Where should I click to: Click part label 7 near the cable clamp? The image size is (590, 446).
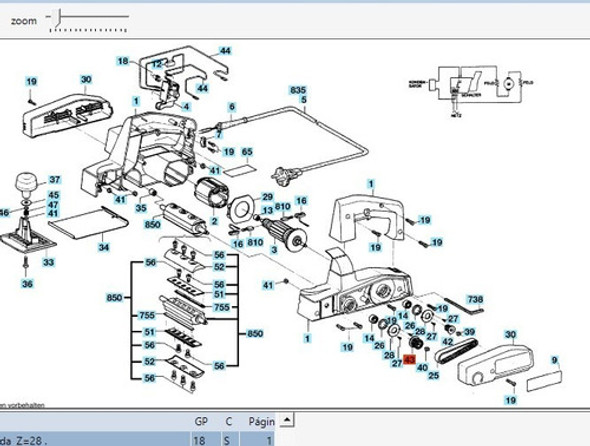pos(219,134)
